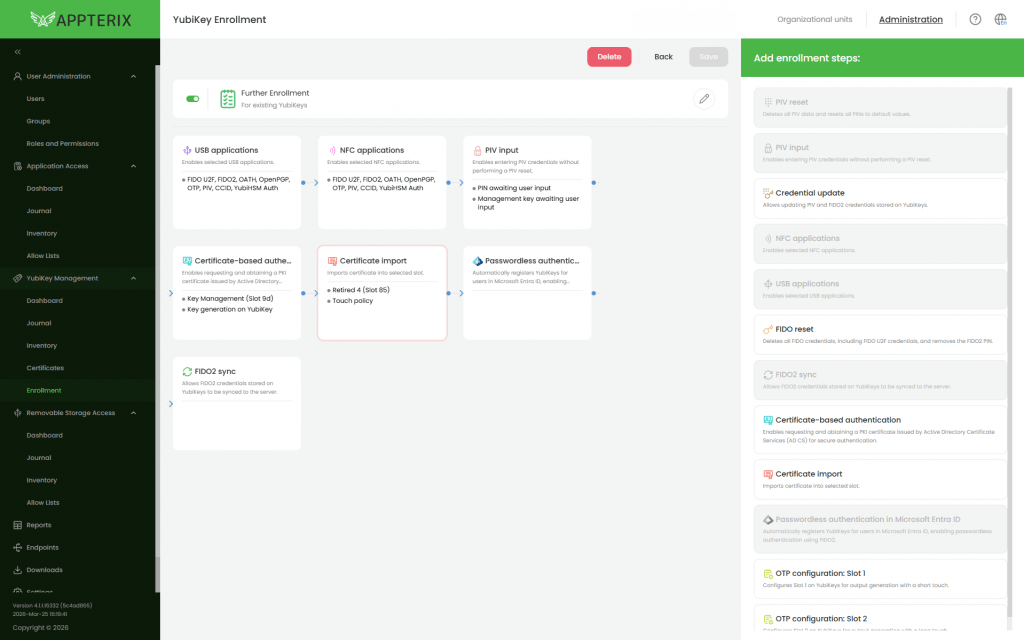This screenshot has width=1024, height=640.
Task: Collapse the User Administration section
Action: point(133,76)
